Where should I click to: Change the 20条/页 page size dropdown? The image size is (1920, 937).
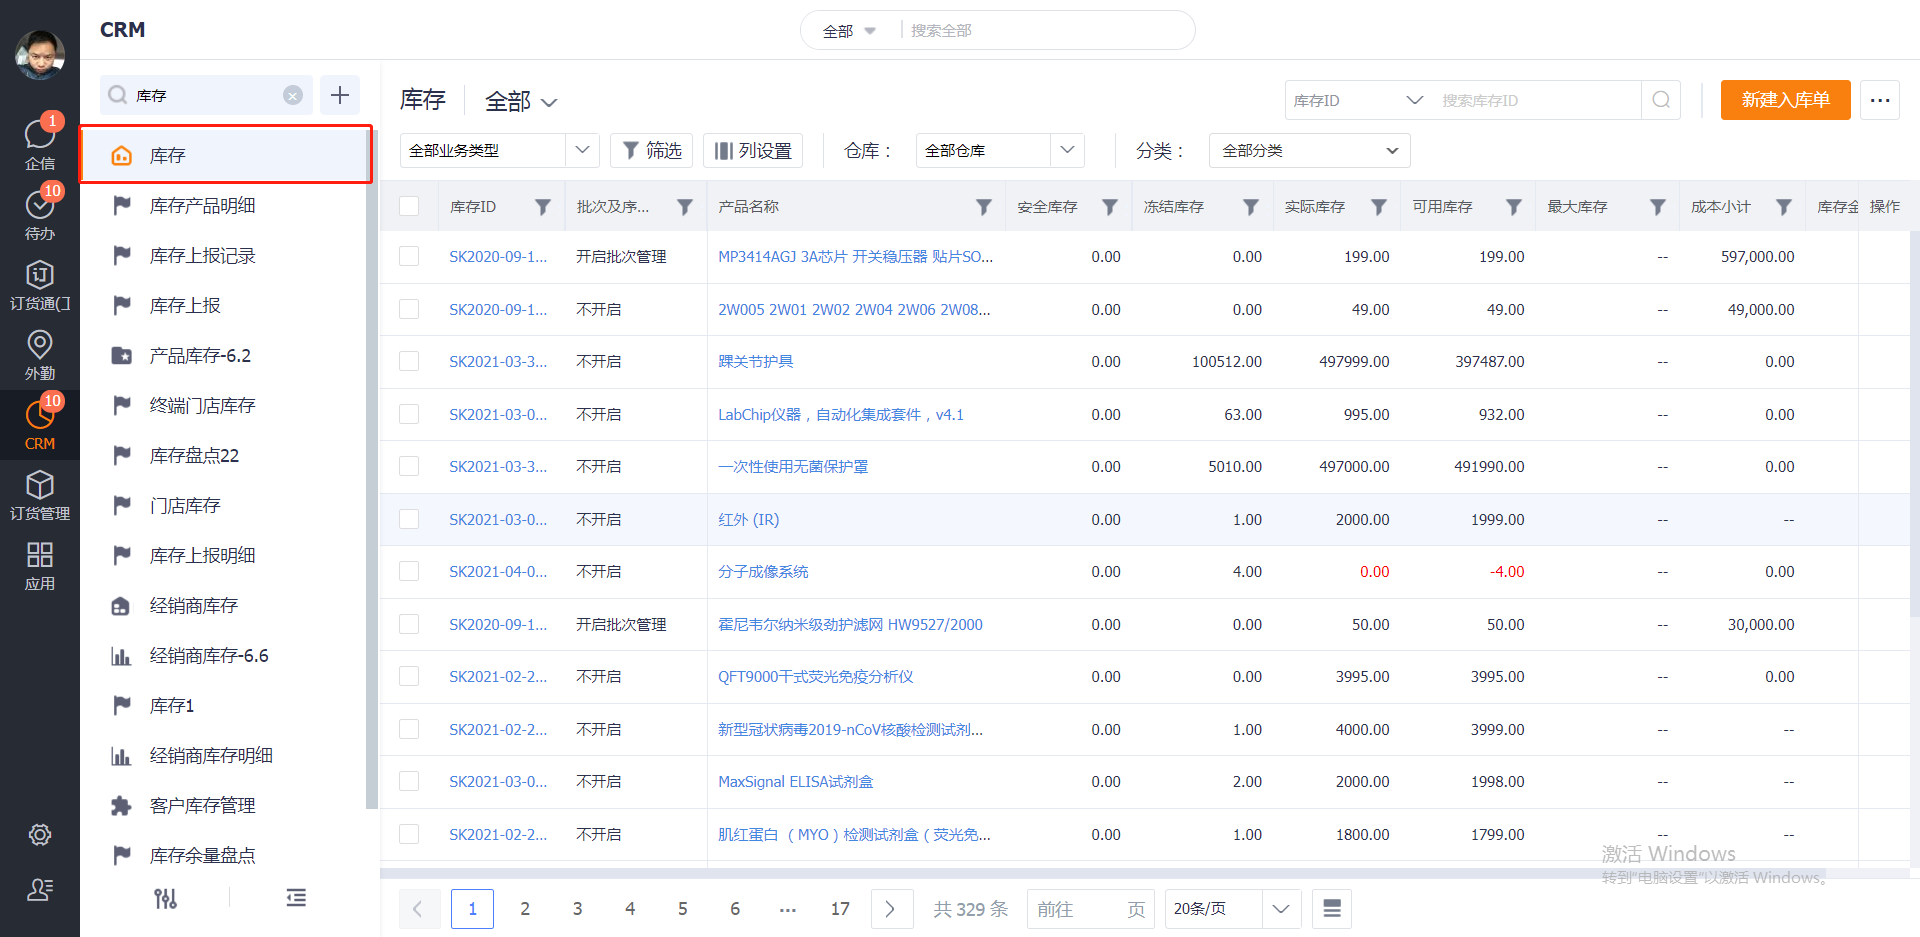[x=1233, y=909]
